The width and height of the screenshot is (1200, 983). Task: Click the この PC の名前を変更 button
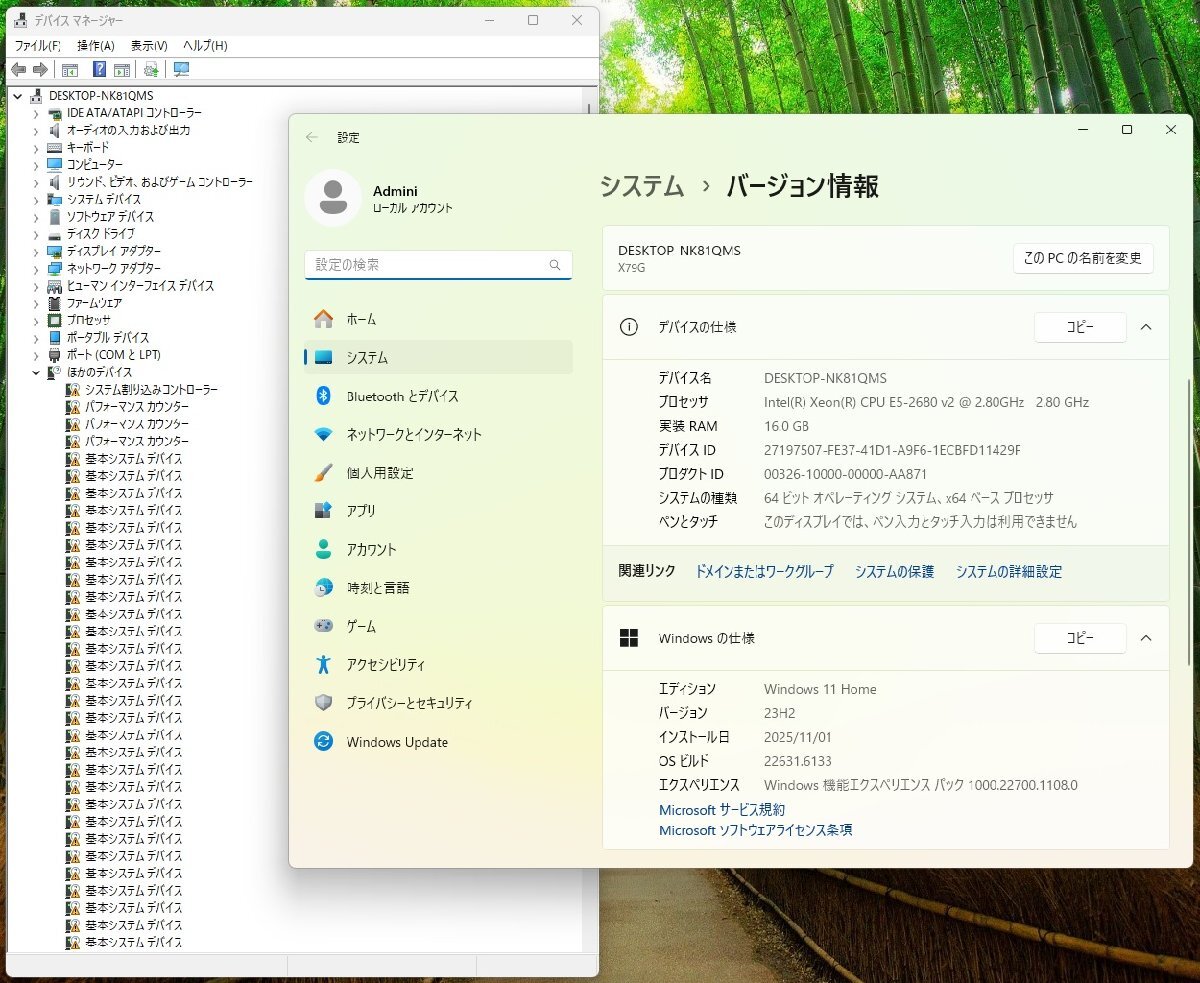[1082, 258]
